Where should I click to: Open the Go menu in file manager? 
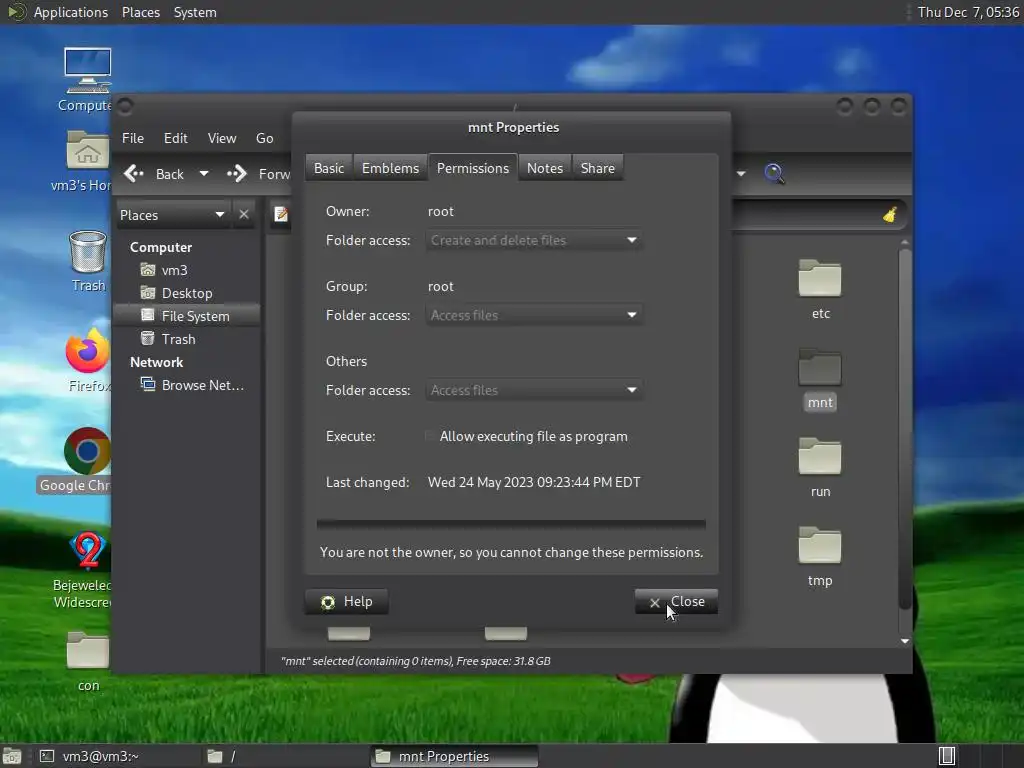pyautogui.click(x=264, y=138)
